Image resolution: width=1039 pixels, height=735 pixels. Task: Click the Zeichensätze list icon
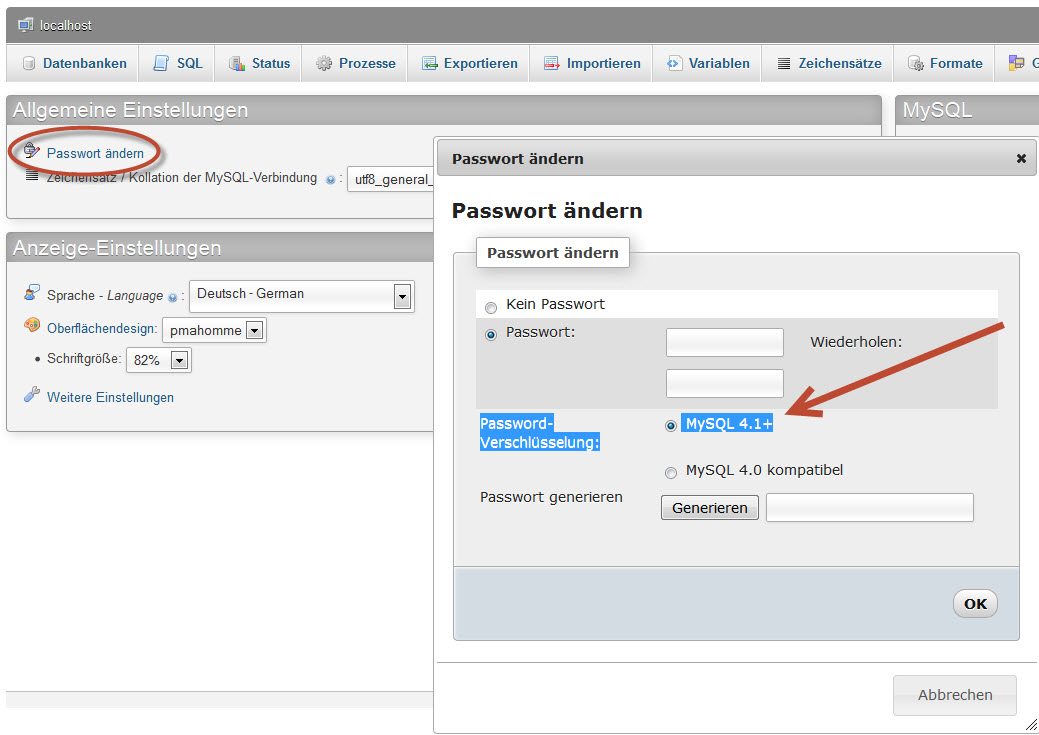(x=784, y=64)
